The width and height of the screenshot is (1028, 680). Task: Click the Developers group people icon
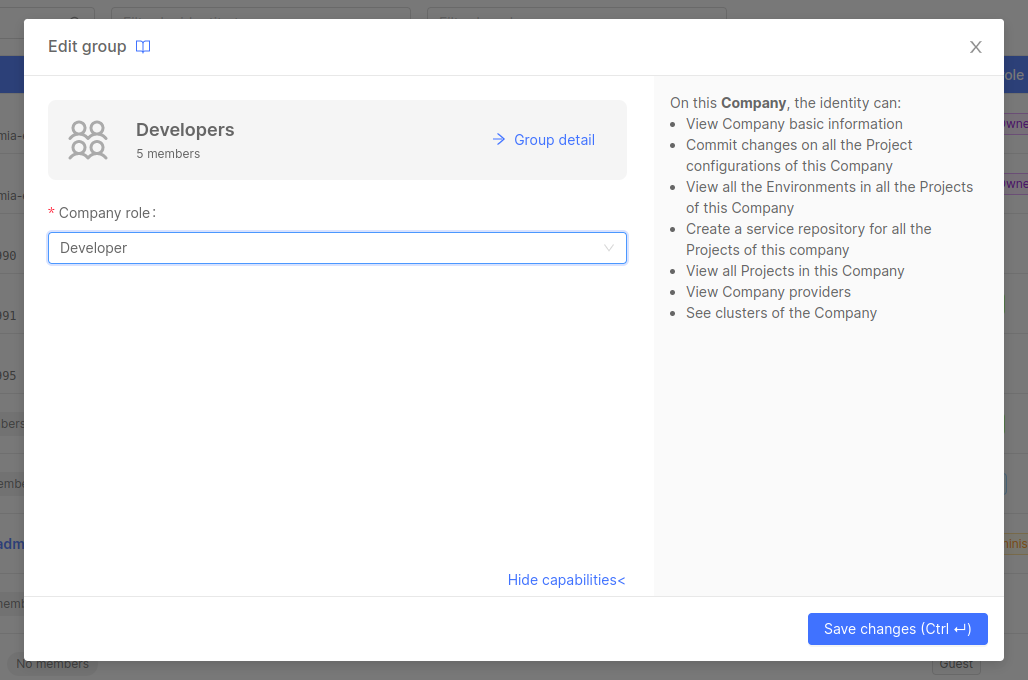coord(88,140)
